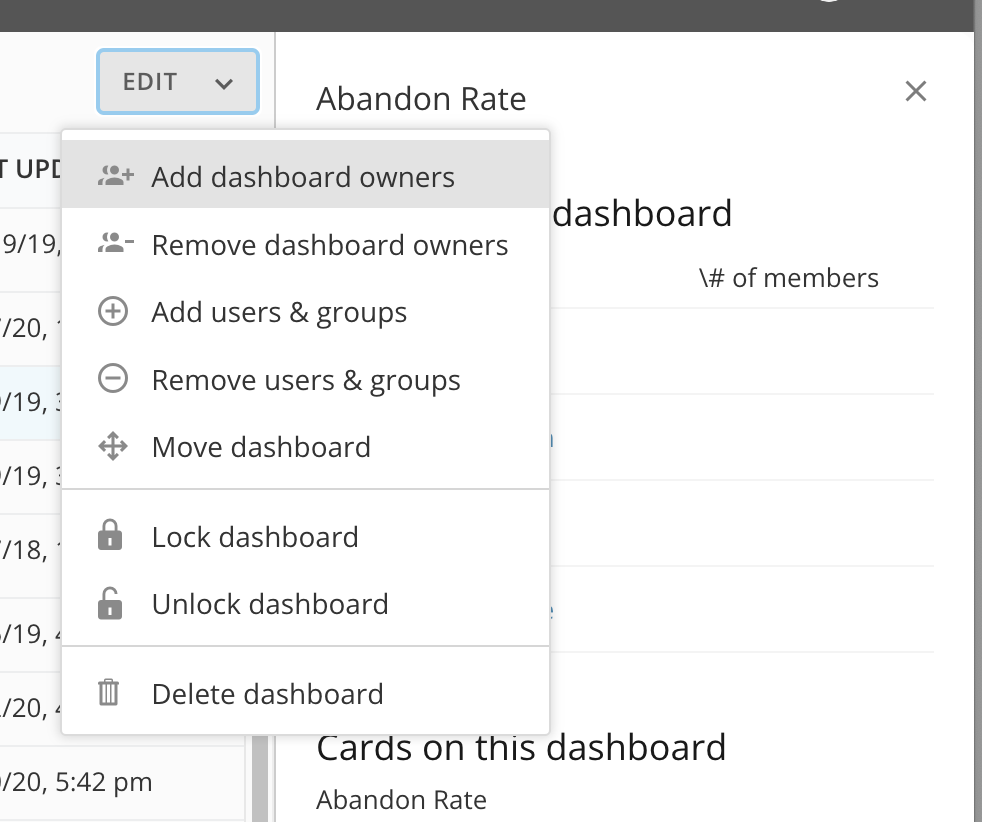Click the trash can icon

click(x=108, y=692)
